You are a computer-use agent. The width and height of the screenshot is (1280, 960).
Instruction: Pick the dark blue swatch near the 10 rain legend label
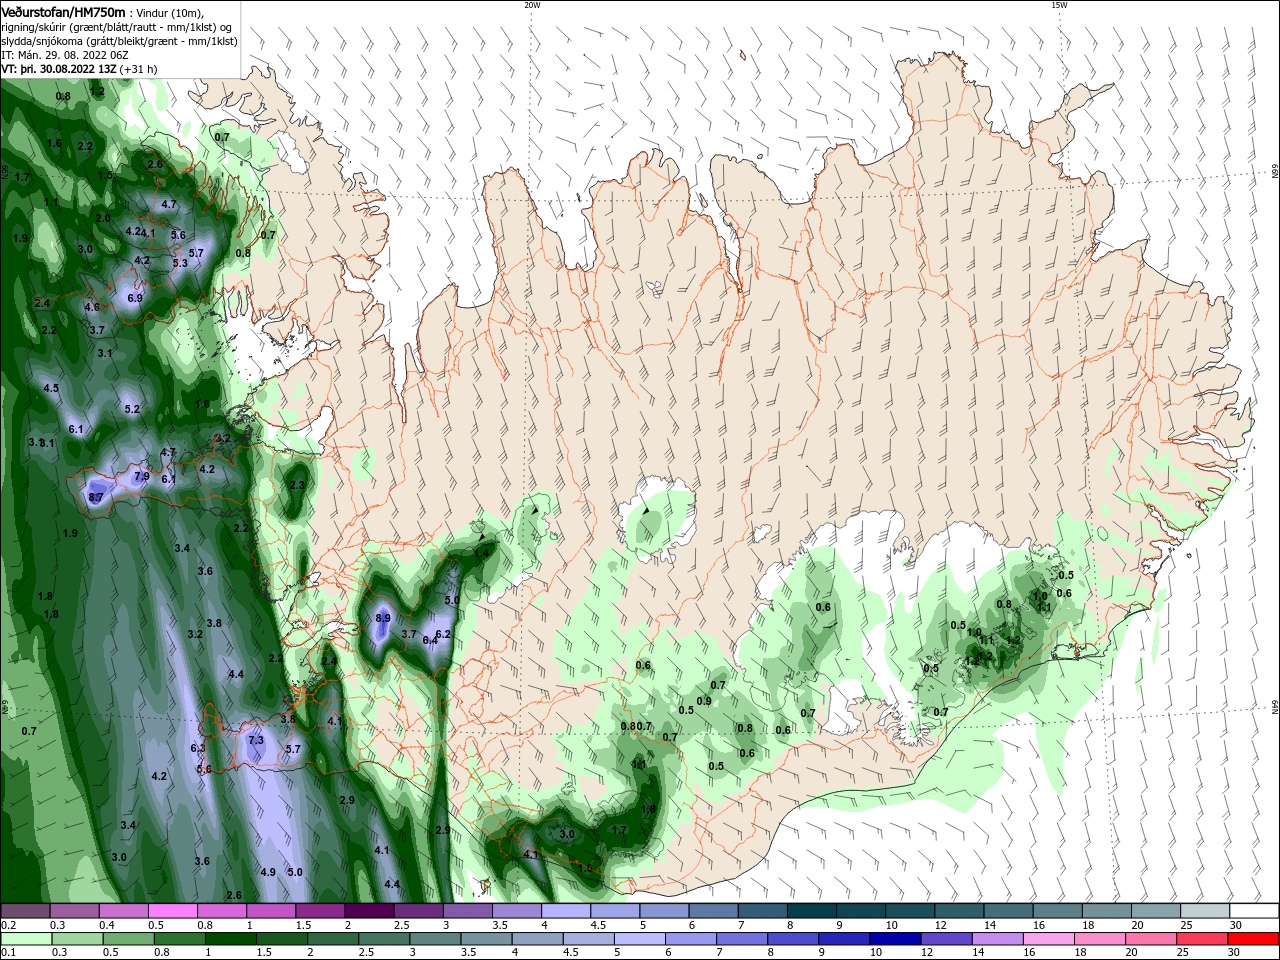pos(893,939)
